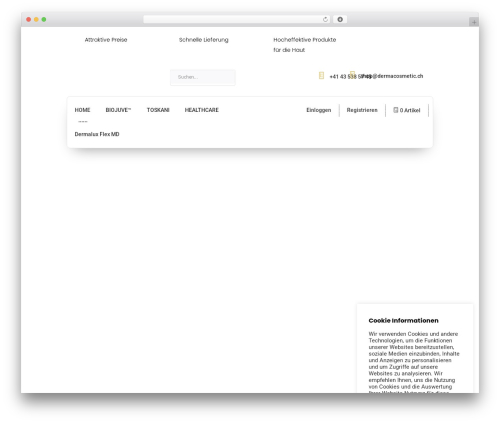Viewport: 500px width, 423px height.
Task: Maximize window with green button
Action: click(44, 19)
